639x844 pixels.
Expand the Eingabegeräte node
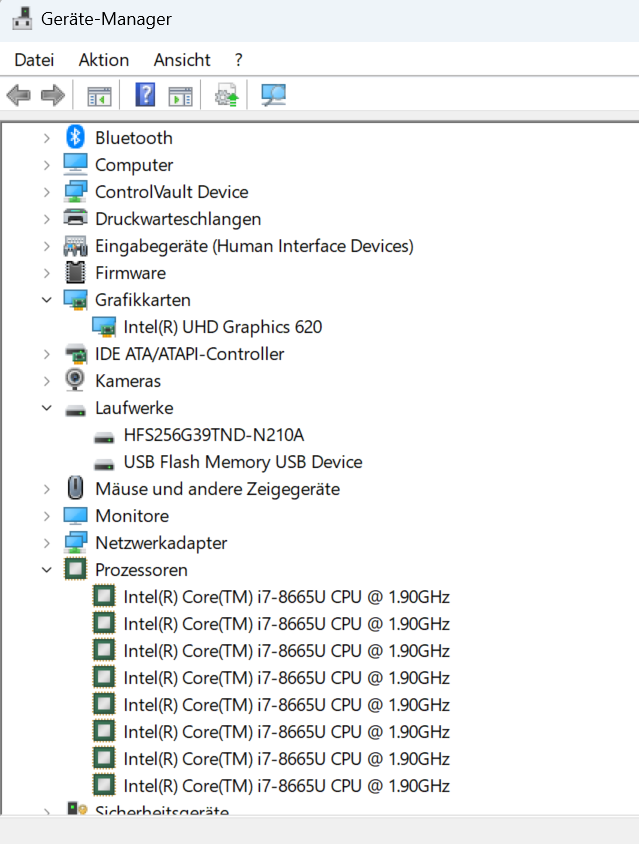click(x=47, y=246)
